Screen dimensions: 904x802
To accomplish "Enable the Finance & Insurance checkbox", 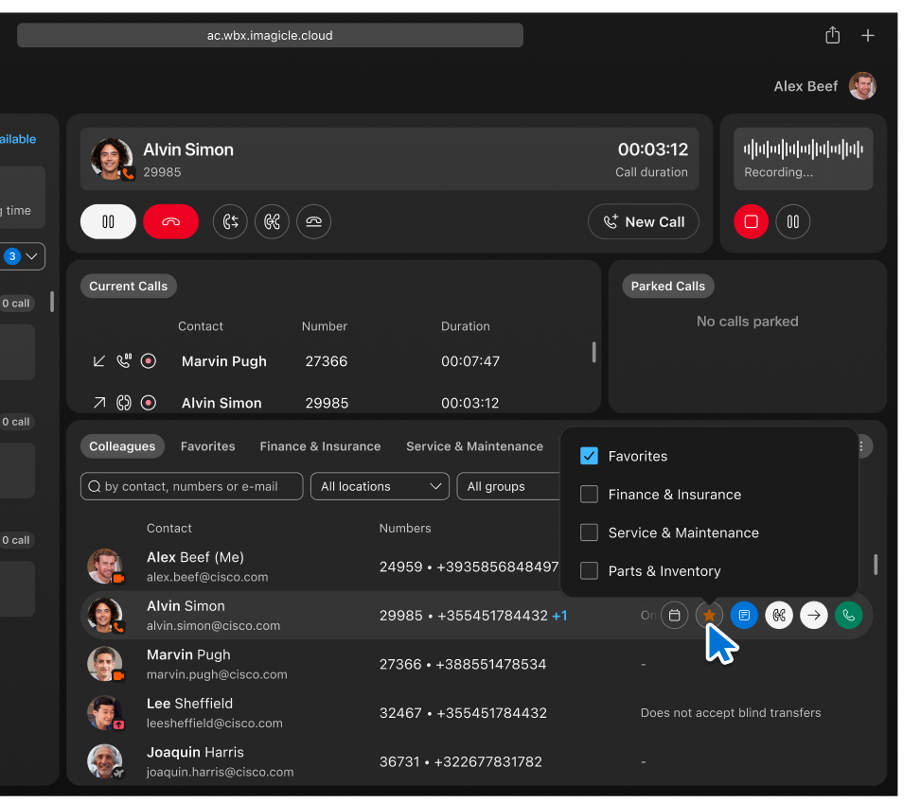I will coord(589,494).
